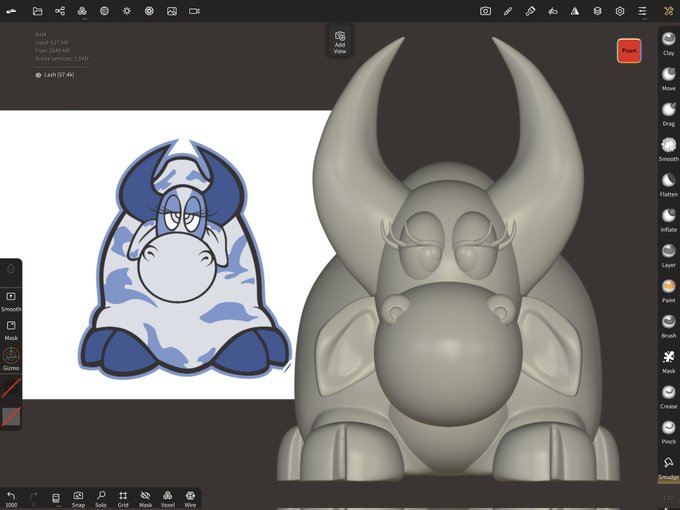
Task: Open the dark slashed material swatch
Action: [11, 388]
